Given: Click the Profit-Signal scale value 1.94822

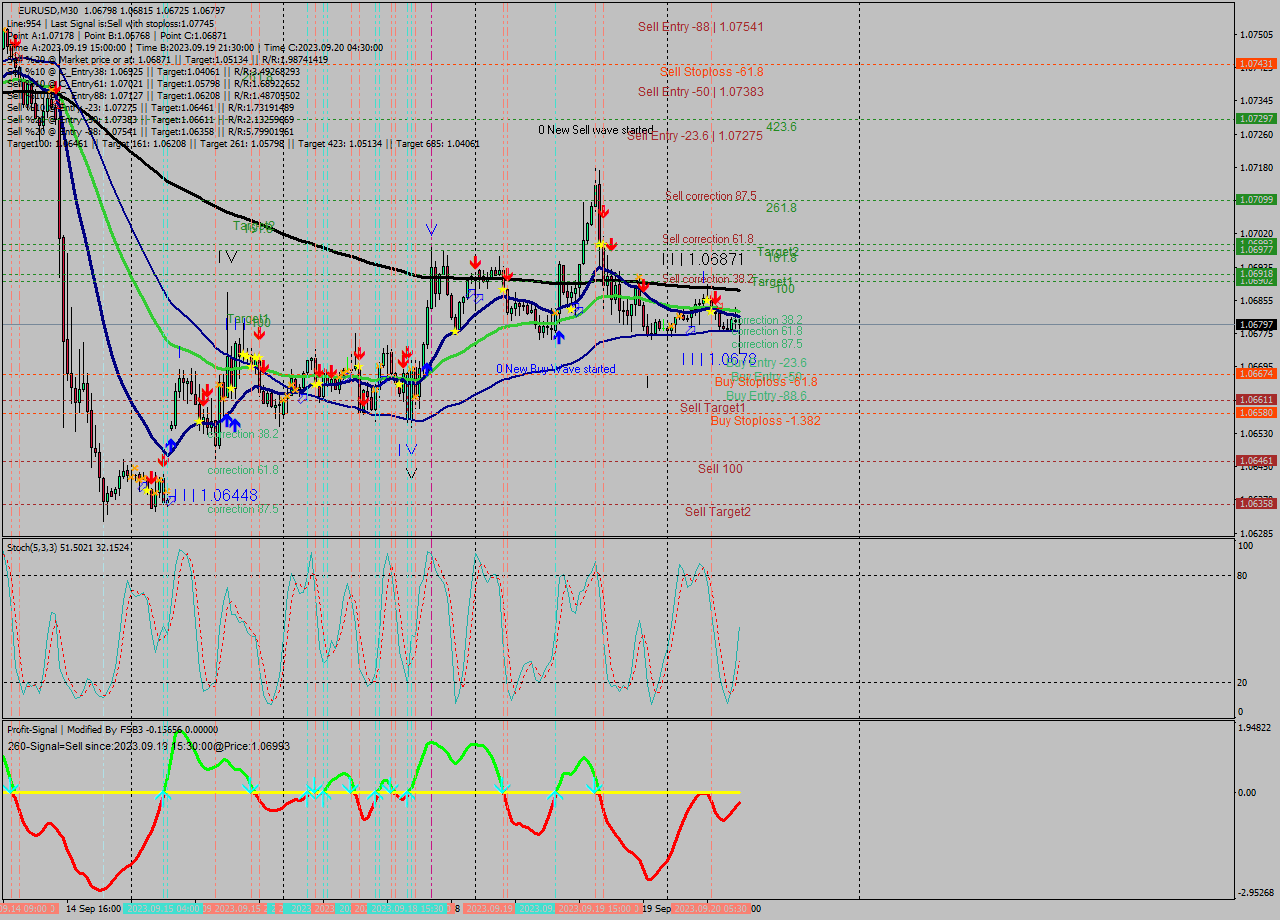Looking at the screenshot, I should (1256, 728).
